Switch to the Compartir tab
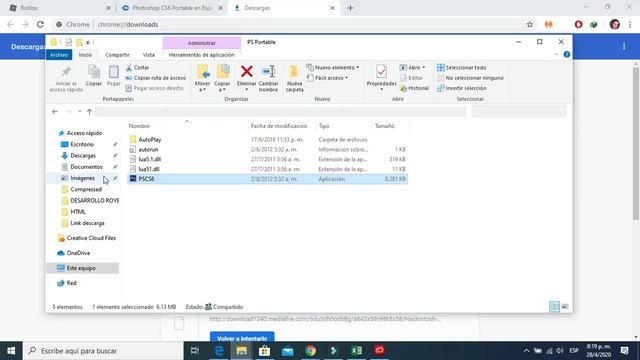 117,55
